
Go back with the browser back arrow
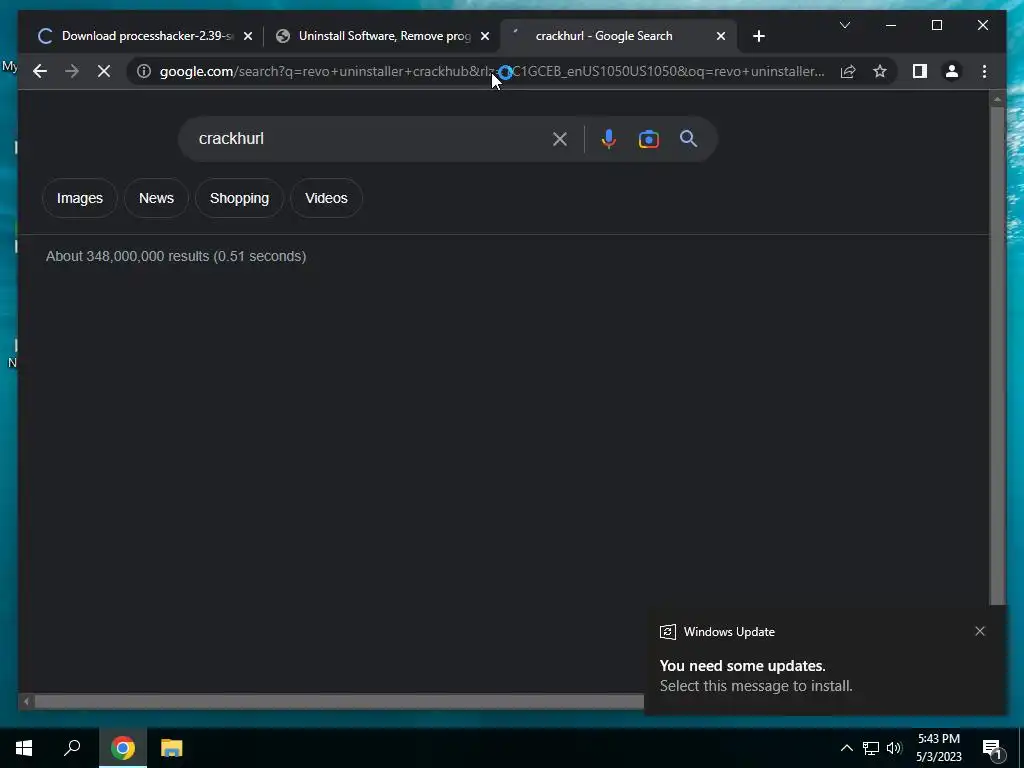click(40, 71)
